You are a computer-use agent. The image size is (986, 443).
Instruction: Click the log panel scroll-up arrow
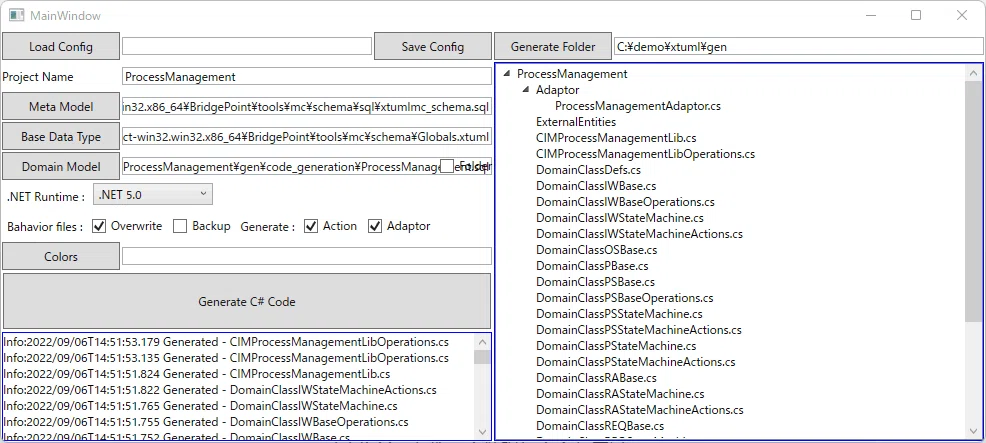[482, 342]
